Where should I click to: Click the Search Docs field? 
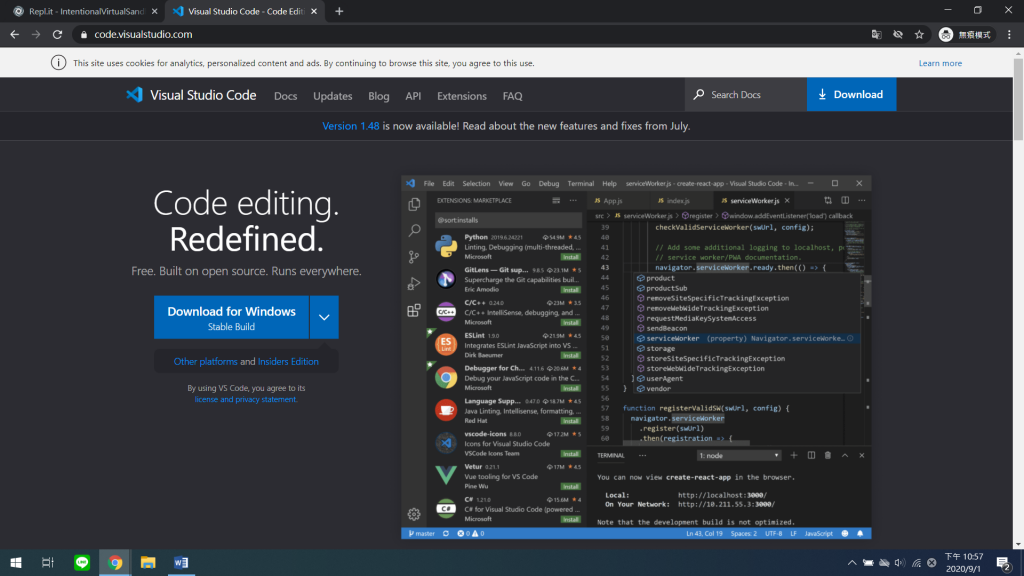(746, 95)
